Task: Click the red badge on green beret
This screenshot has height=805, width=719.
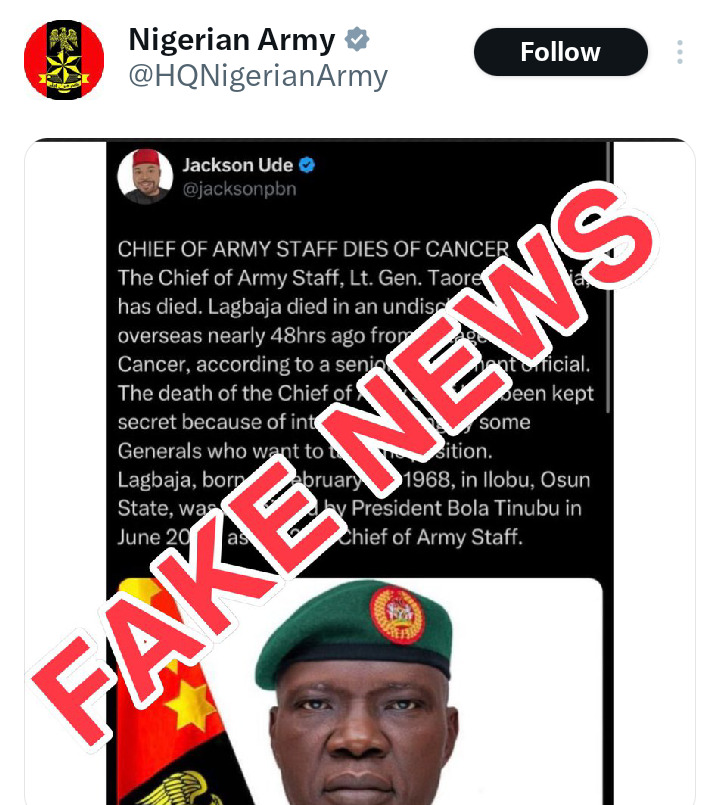Action: pos(397,615)
